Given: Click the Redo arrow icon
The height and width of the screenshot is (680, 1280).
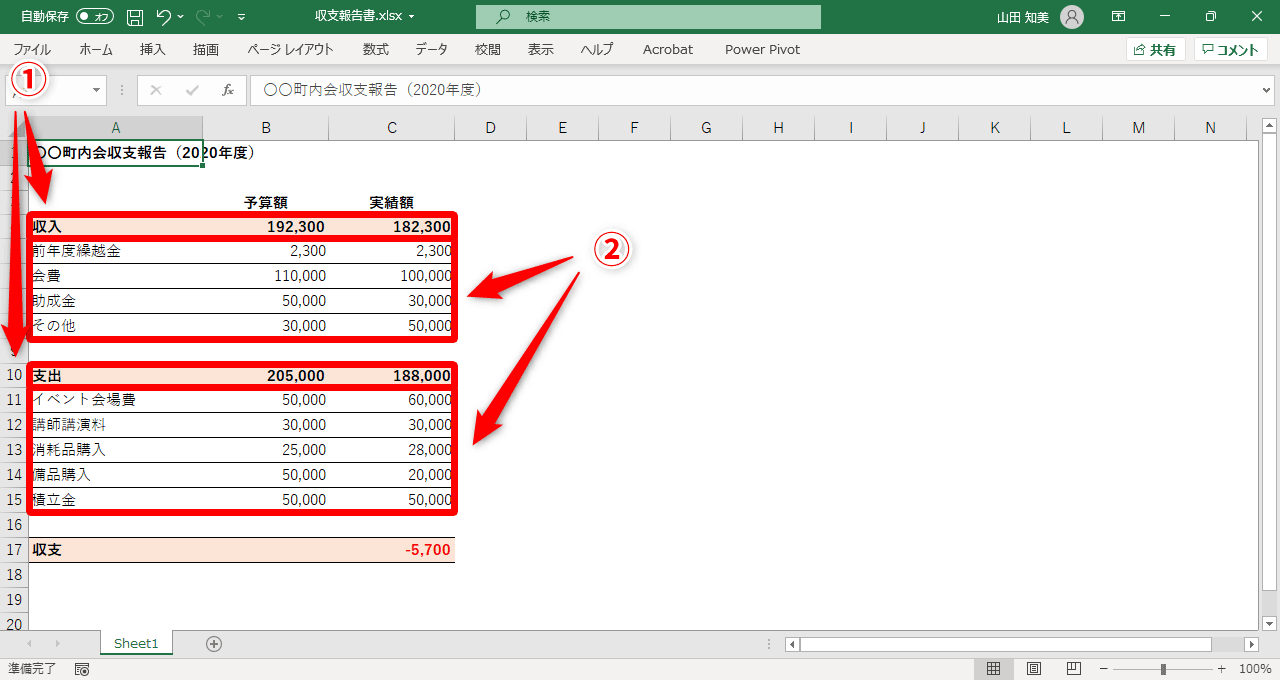Looking at the screenshot, I should pyautogui.click(x=203, y=17).
